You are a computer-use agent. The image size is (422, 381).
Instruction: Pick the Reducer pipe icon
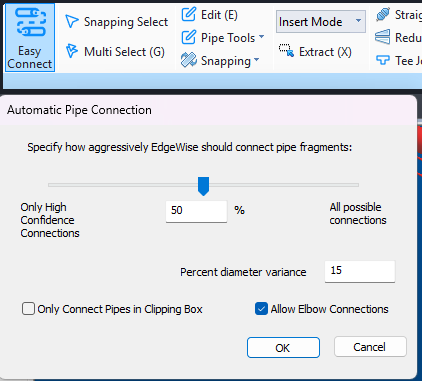click(x=382, y=37)
